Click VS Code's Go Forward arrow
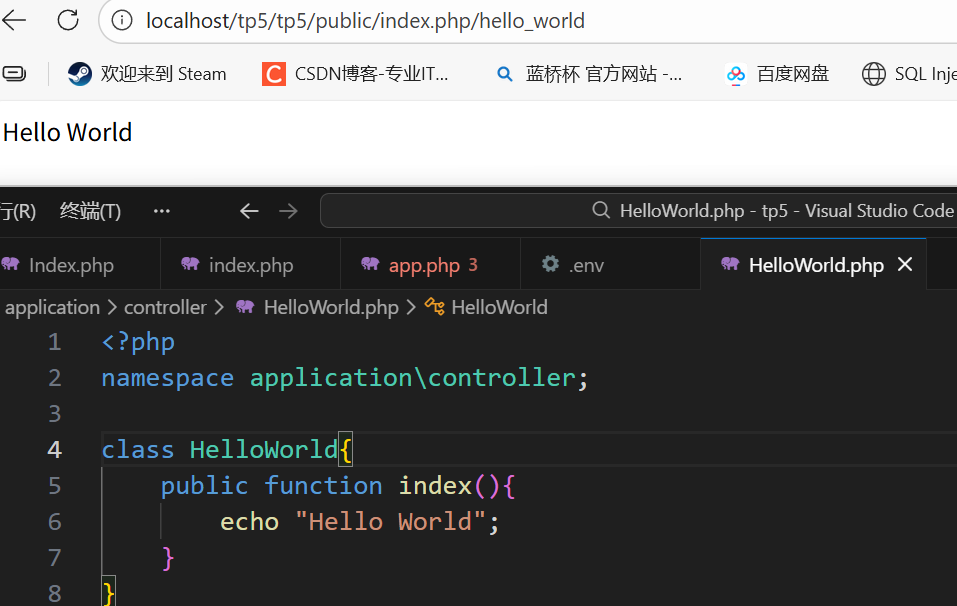 [288, 211]
